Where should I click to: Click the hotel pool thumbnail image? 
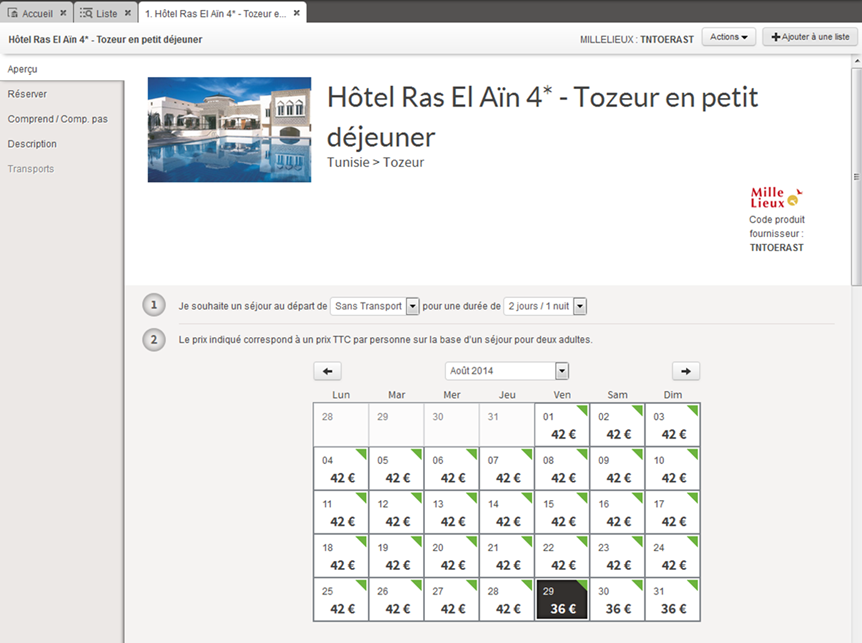point(229,130)
